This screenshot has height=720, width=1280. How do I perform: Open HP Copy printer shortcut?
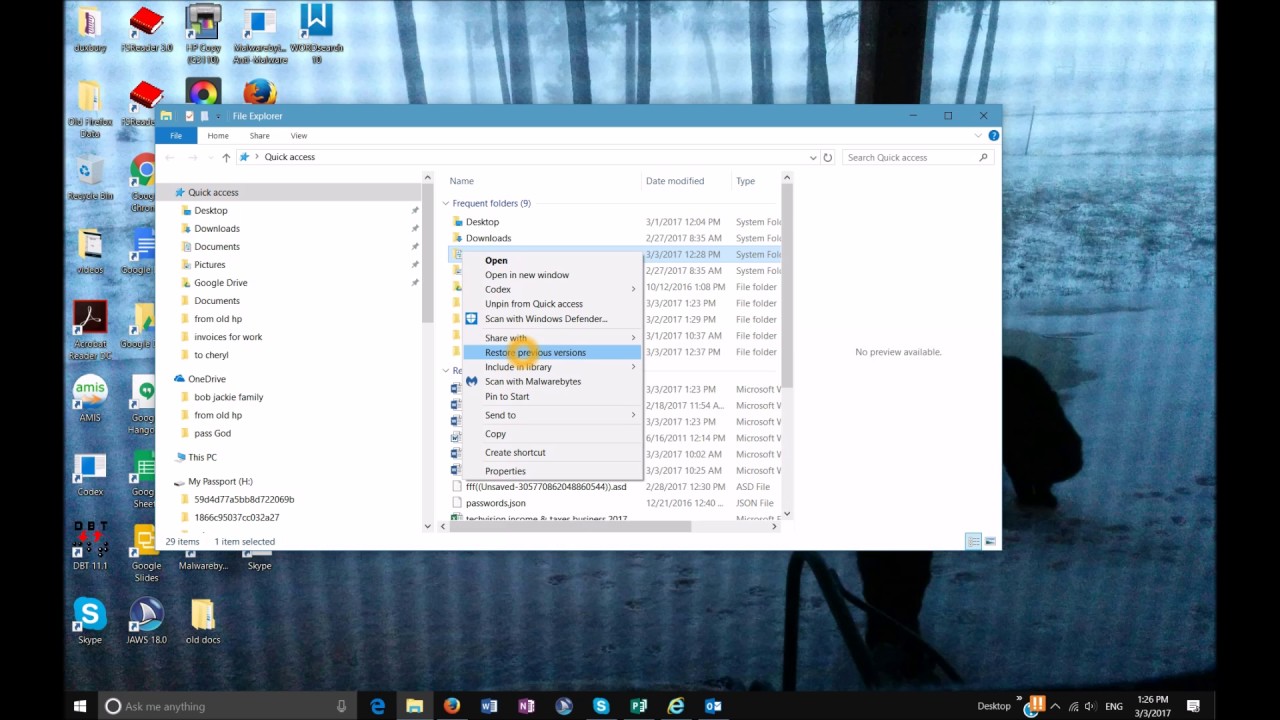pos(203,35)
